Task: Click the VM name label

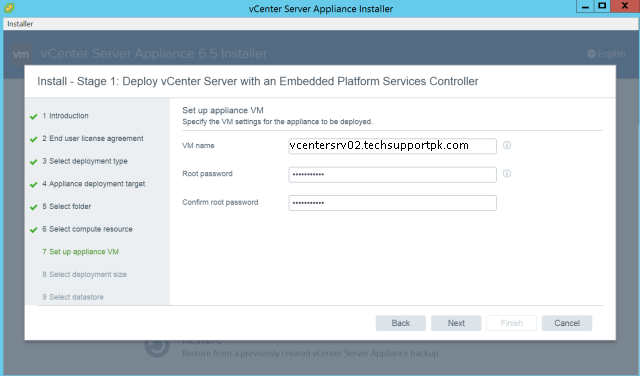Action: point(198,145)
